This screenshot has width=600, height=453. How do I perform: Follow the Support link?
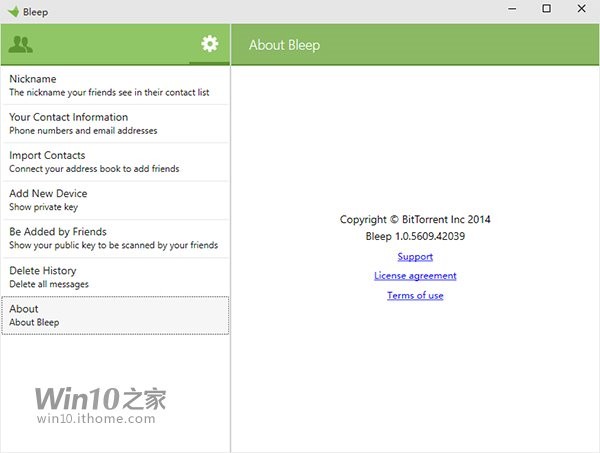pos(415,256)
